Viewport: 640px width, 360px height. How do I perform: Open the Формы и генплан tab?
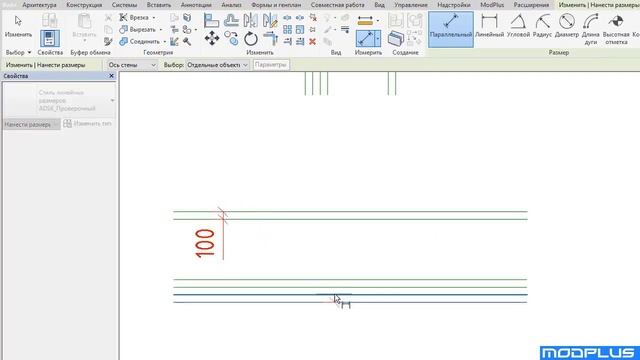pos(276,5)
